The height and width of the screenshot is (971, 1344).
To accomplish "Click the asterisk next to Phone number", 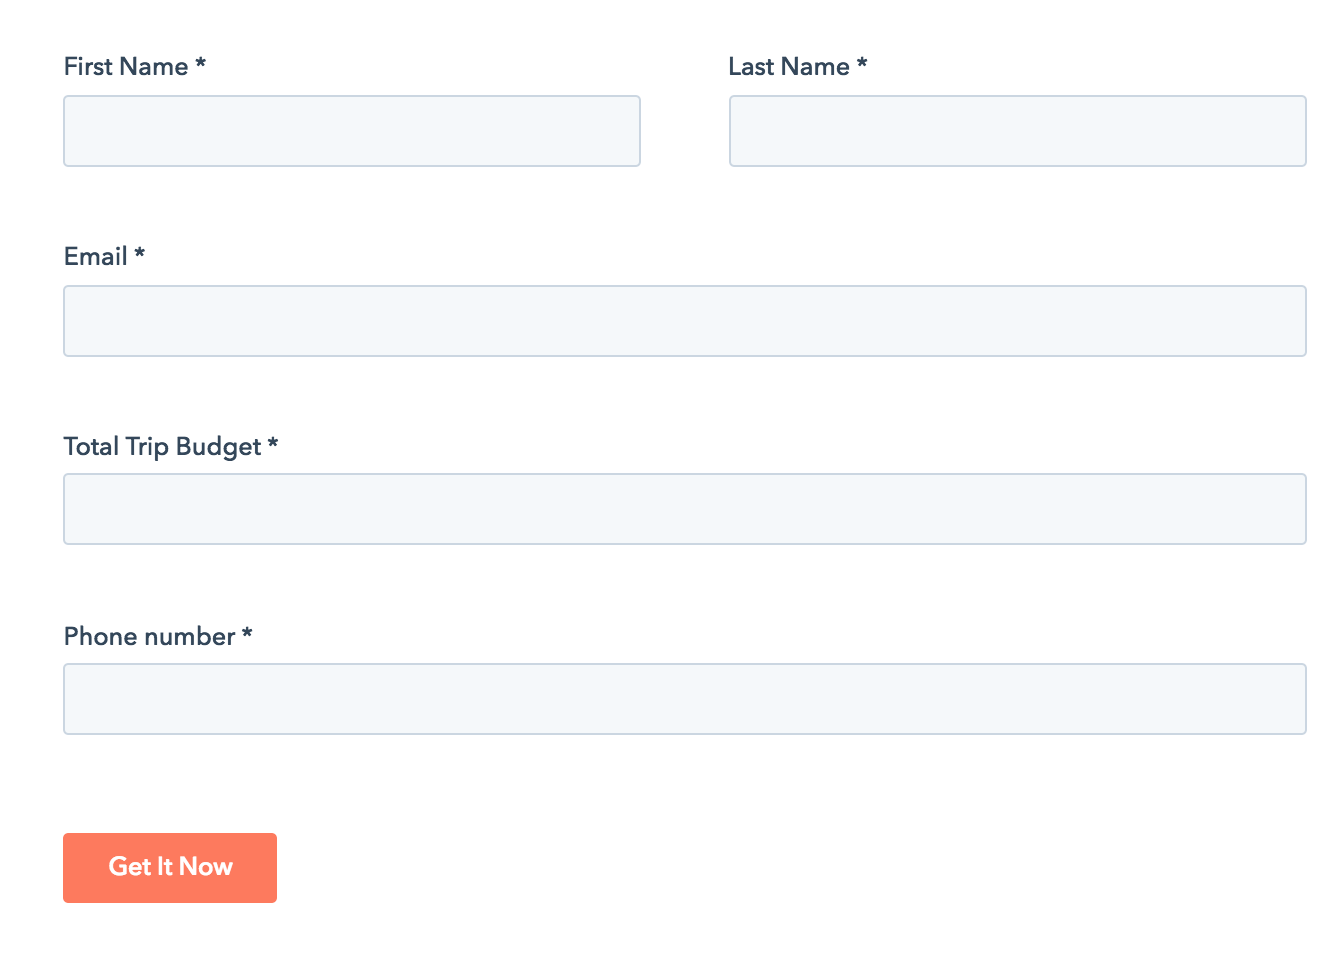I will [248, 636].
